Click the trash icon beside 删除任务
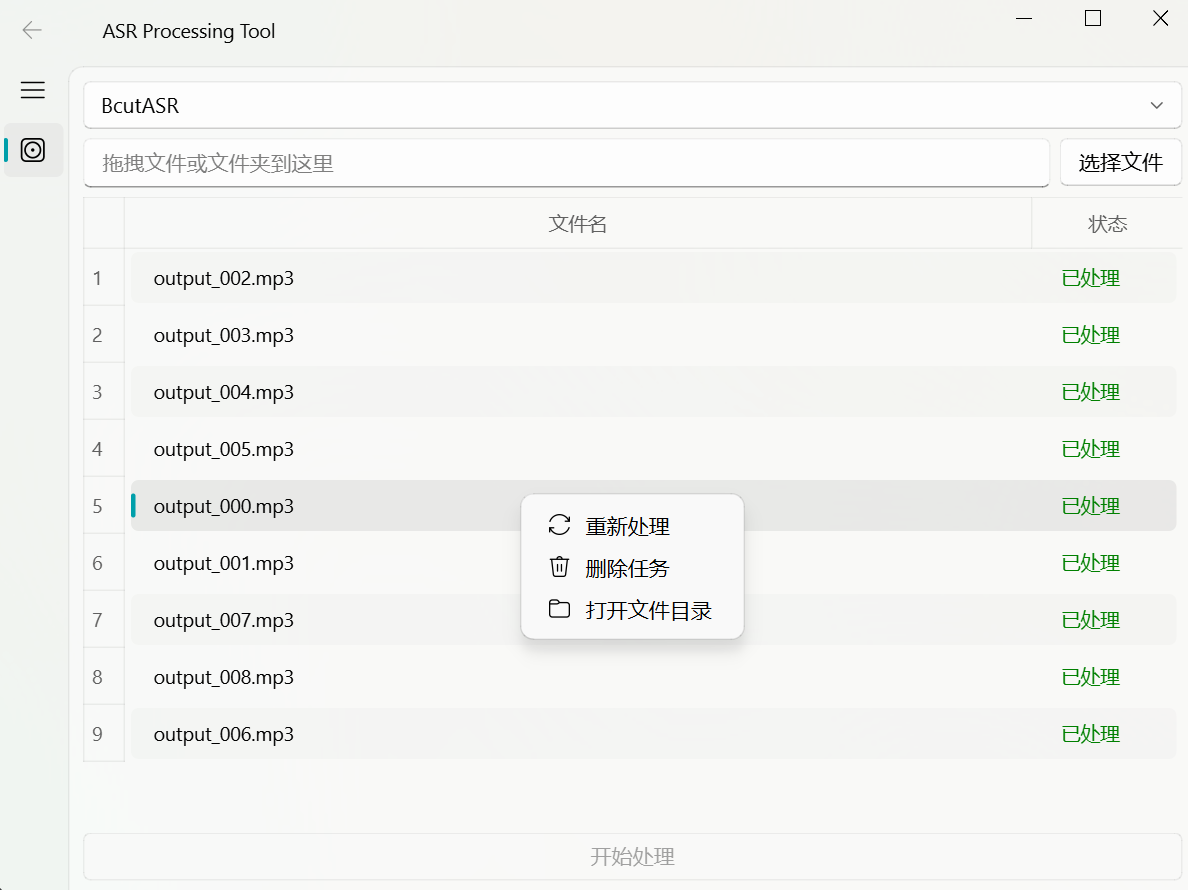Viewport: 1188px width, 890px height. tap(559, 566)
